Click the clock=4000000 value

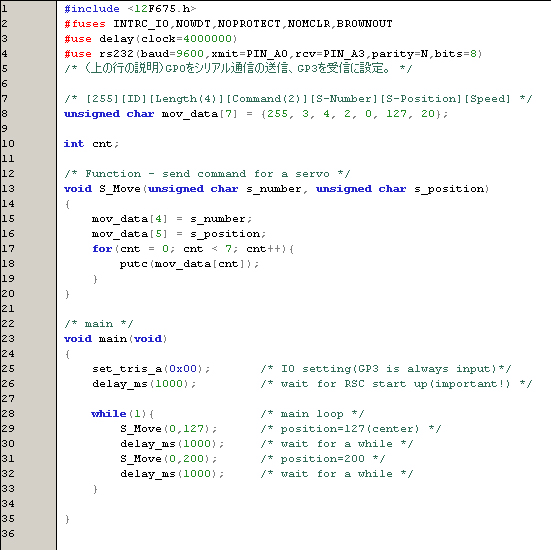click(189, 39)
